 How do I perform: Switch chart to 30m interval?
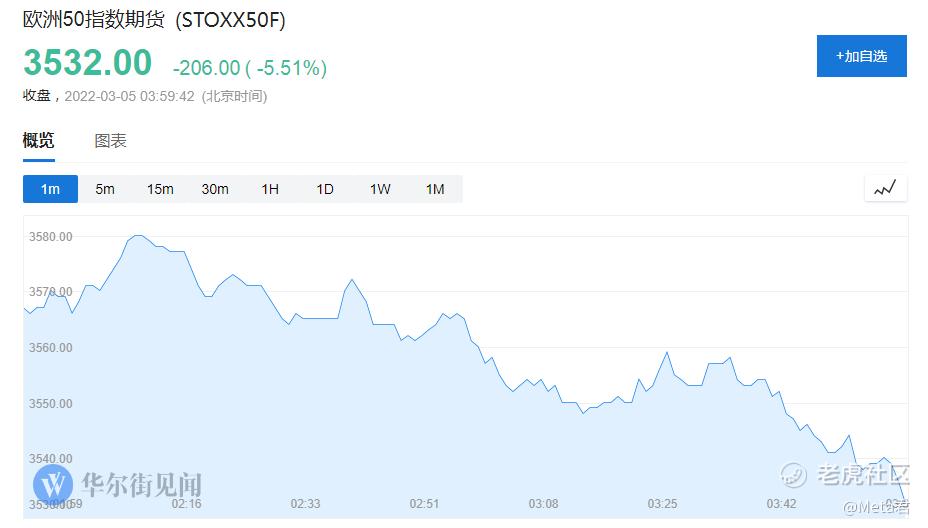pos(215,189)
